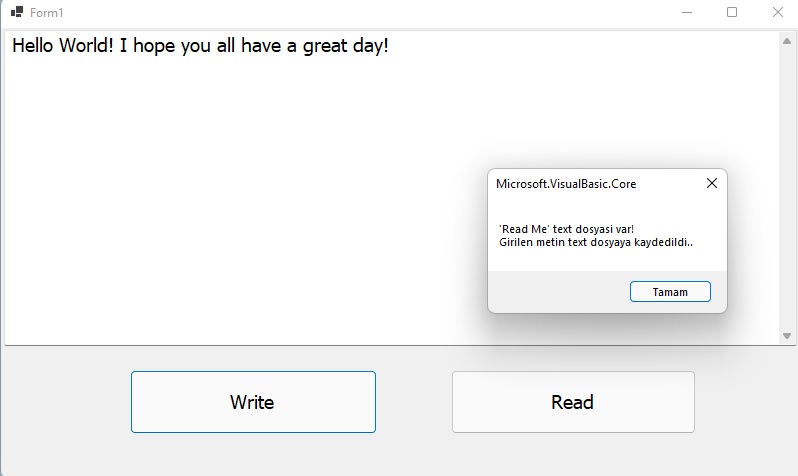The image size is (798, 476).
Task: Minimize the Form1 window
Action: click(x=687, y=12)
